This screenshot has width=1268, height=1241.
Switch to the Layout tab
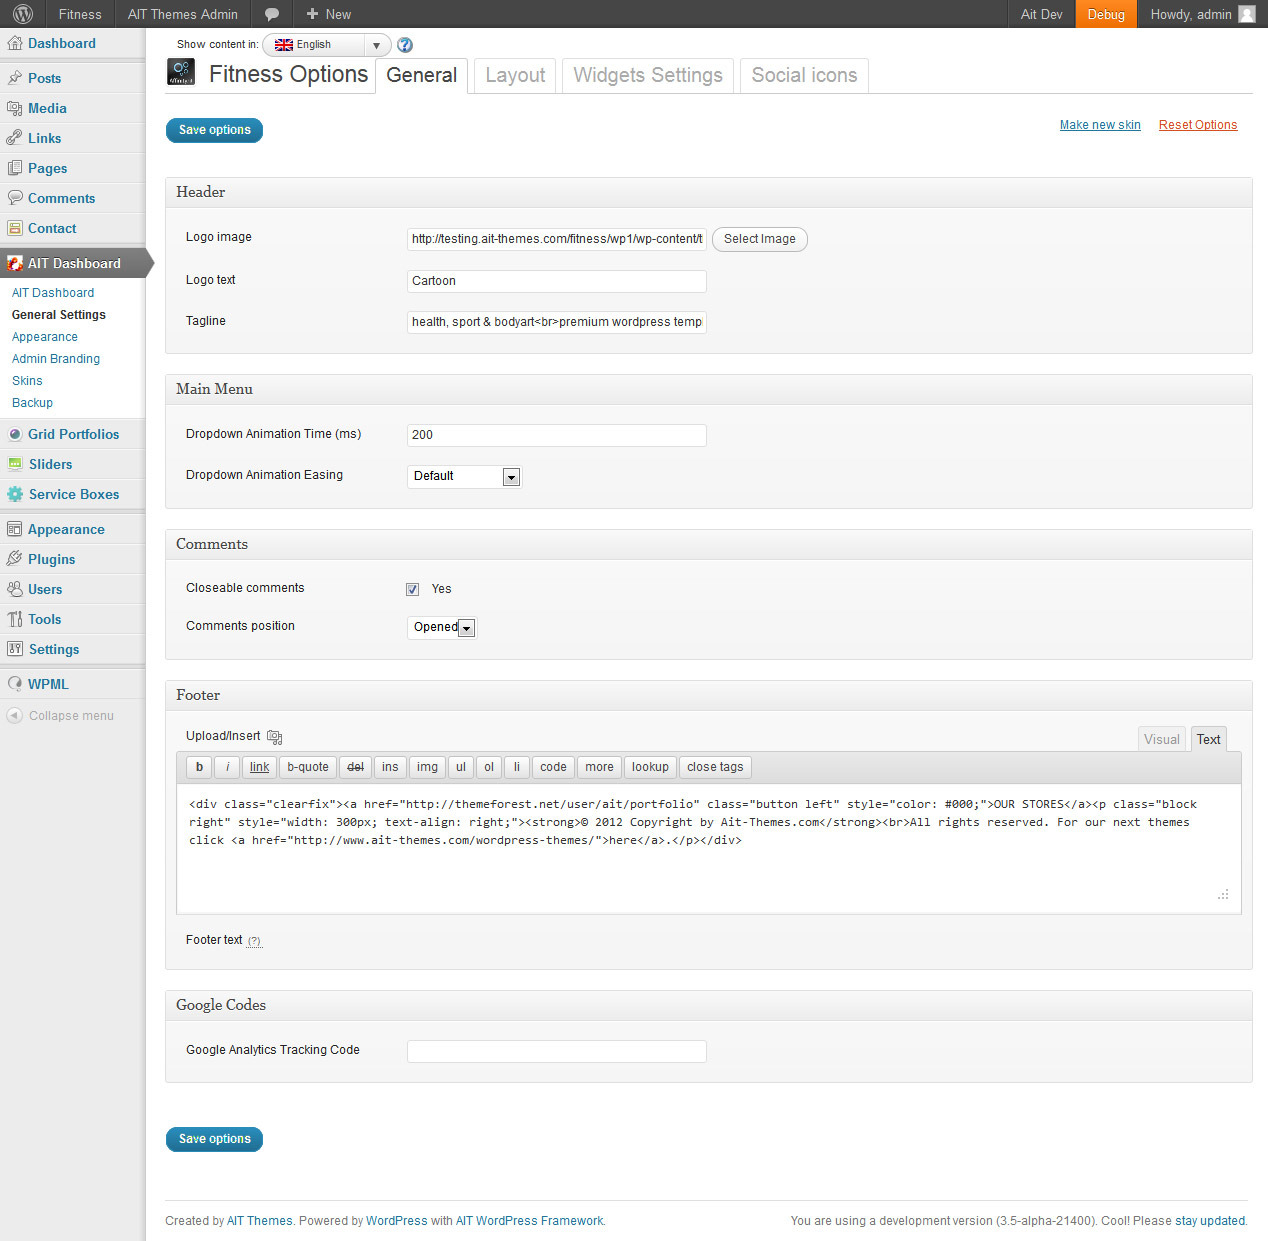515,75
